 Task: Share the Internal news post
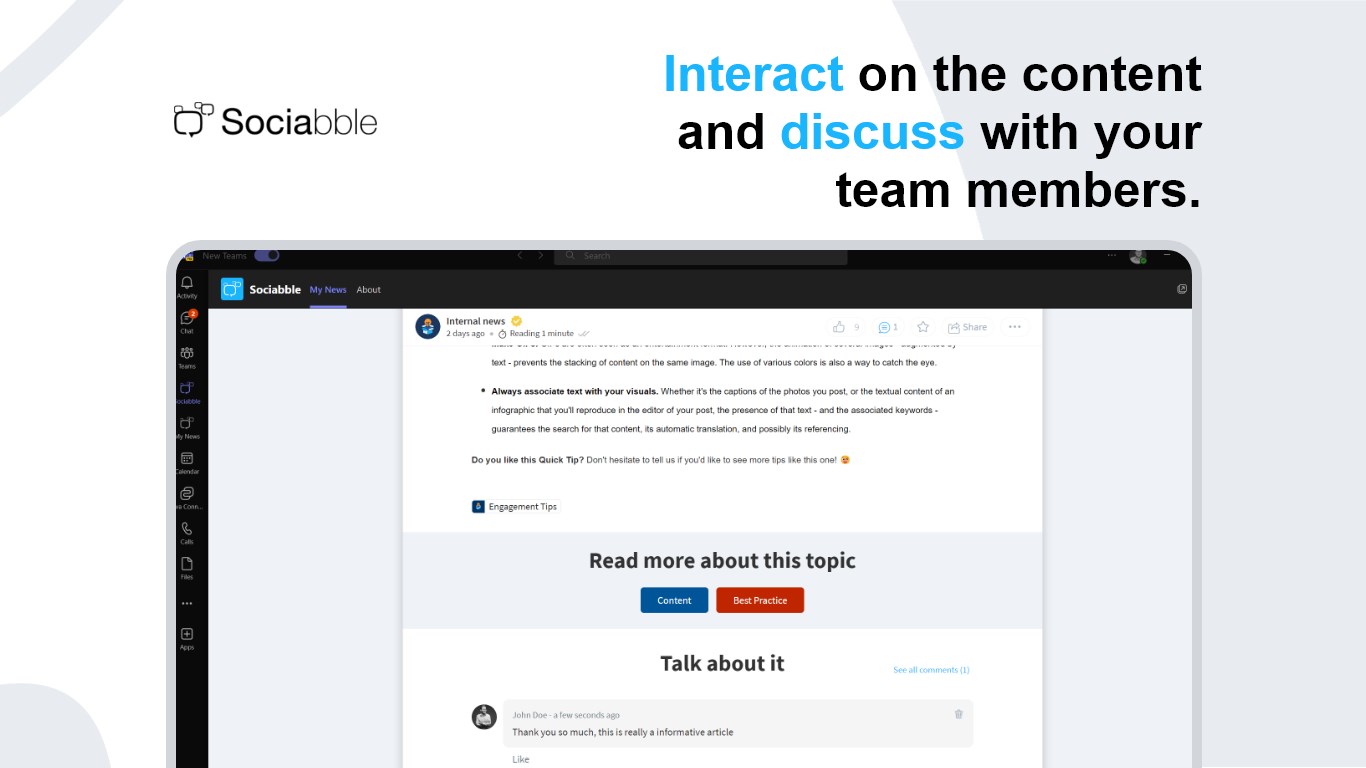click(967, 327)
